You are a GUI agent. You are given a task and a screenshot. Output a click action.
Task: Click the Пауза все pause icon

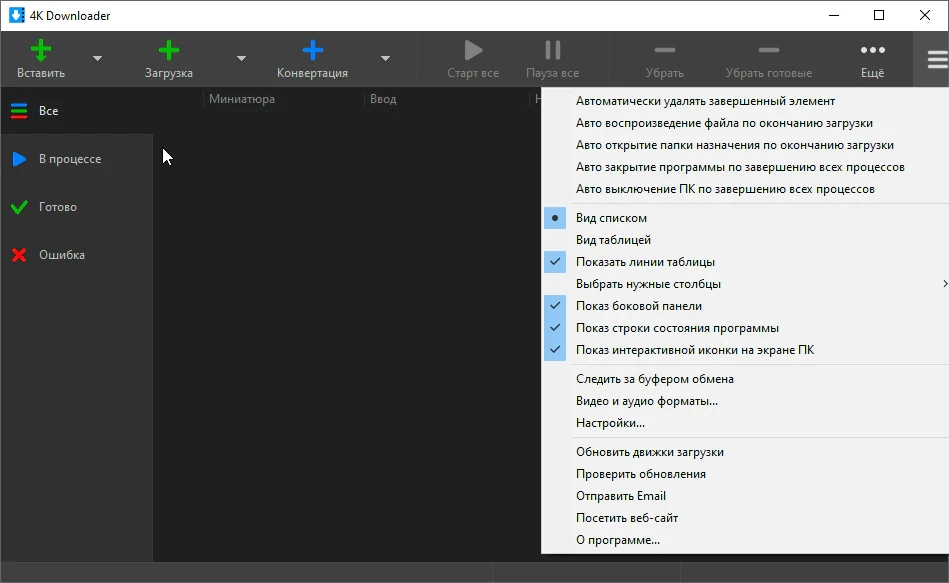tap(553, 50)
